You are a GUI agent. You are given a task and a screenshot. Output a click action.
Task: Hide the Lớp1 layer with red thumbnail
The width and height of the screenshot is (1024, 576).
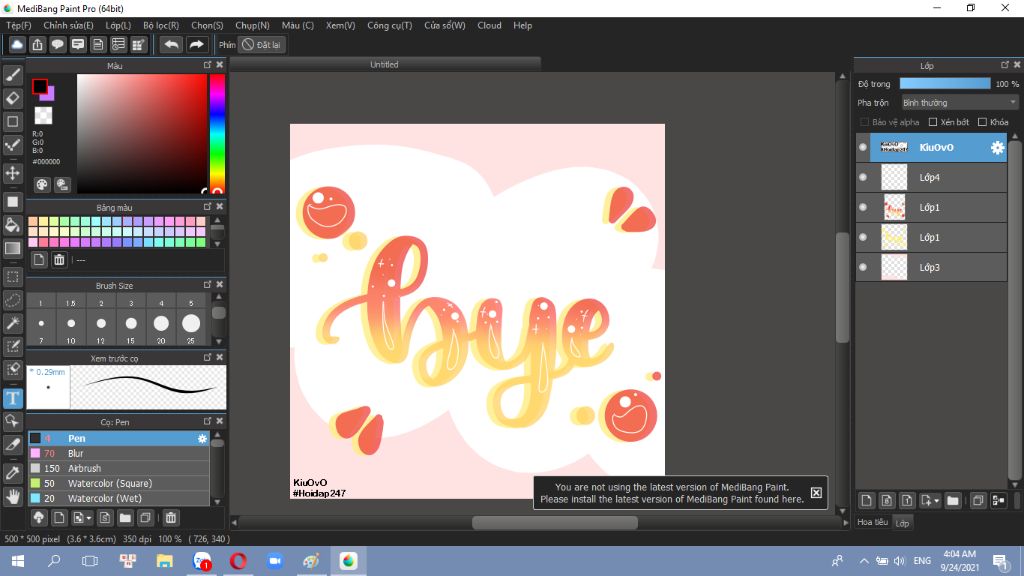863,208
